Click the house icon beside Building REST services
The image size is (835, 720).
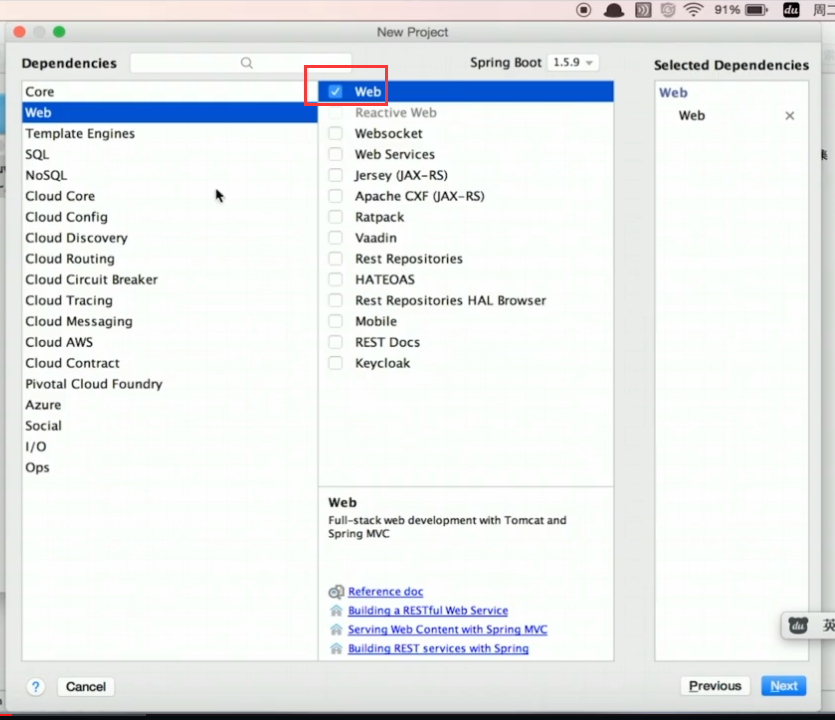coord(336,648)
